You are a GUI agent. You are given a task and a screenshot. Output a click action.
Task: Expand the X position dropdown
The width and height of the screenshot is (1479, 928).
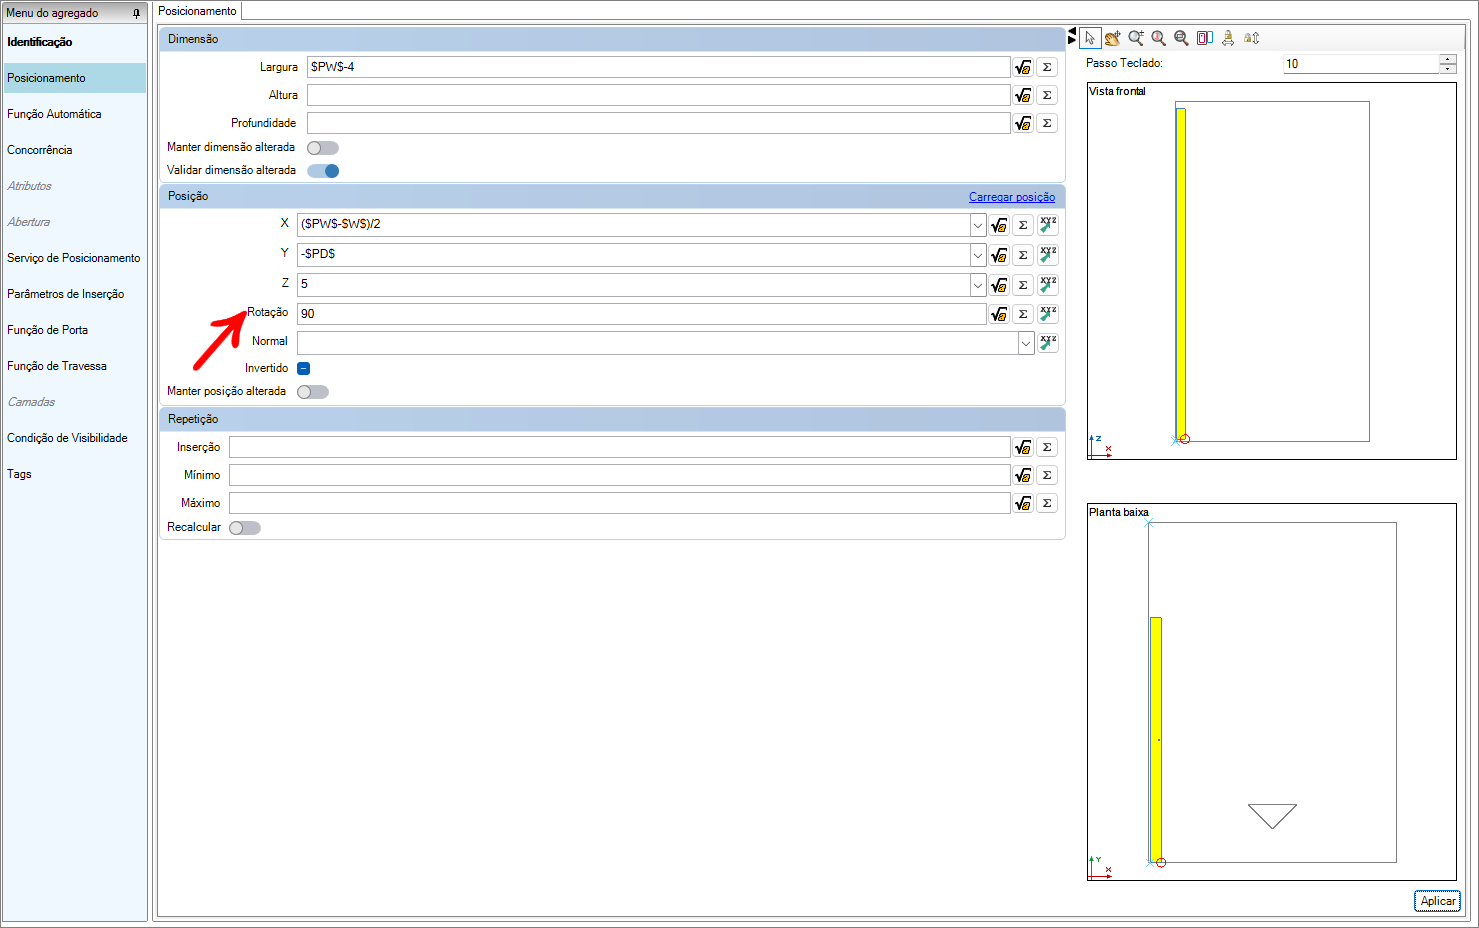(978, 225)
